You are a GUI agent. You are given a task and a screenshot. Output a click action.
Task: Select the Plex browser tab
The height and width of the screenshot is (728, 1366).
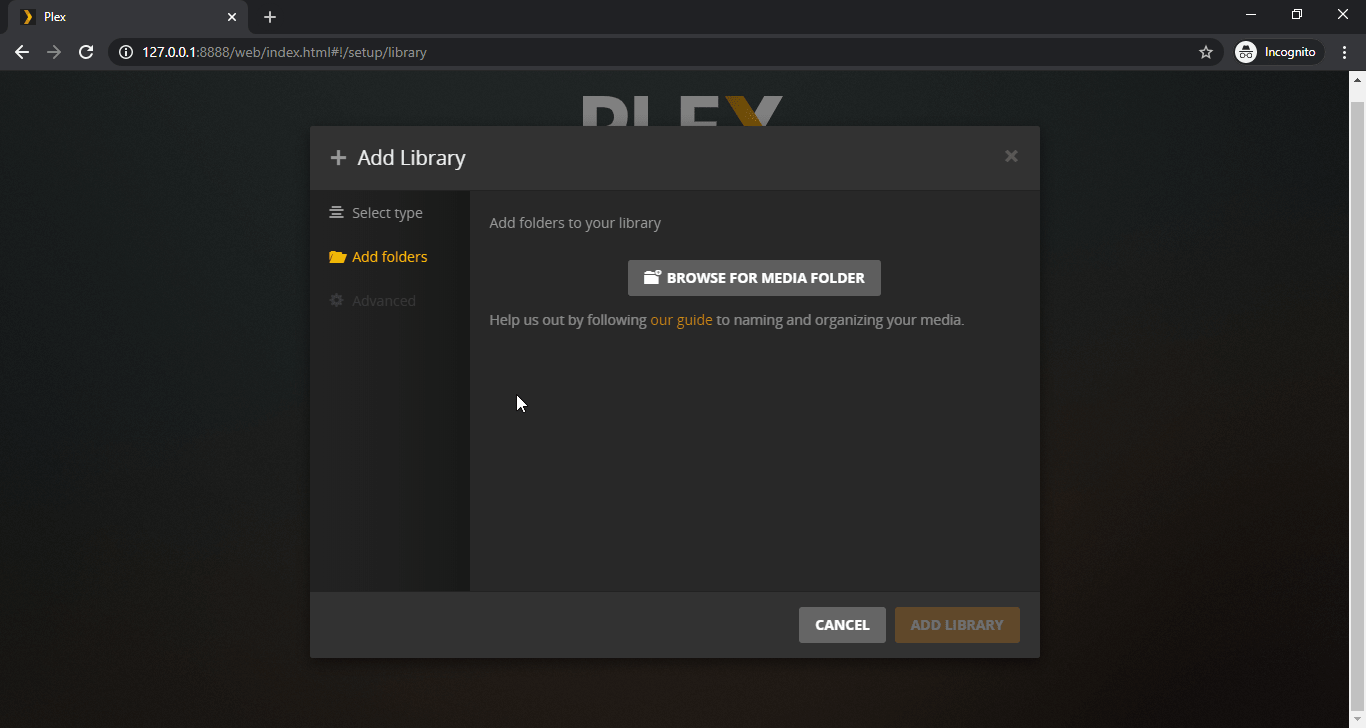[x=120, y=17]
